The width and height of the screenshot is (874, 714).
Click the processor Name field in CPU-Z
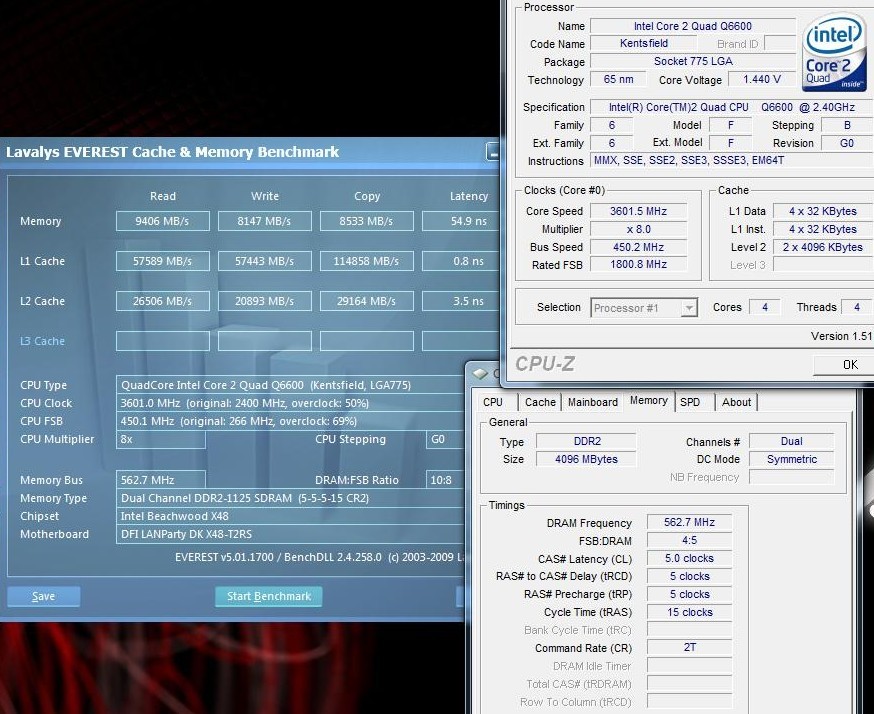click(x=693, y=26)
